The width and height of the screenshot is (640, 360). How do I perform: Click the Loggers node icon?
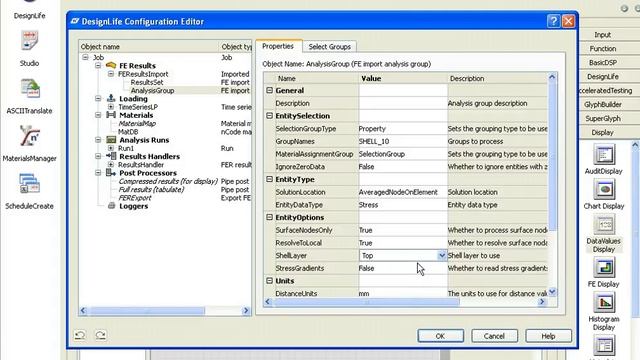[111, 206]
